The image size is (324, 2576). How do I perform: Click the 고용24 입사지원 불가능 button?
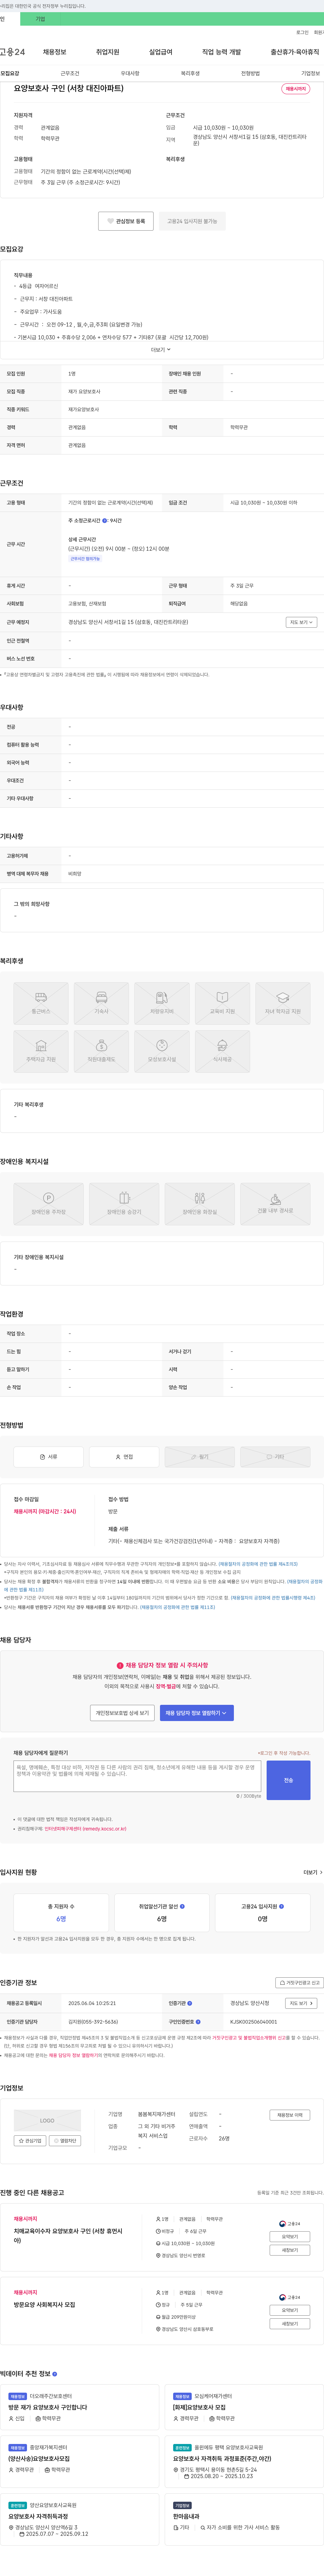pos(192,221)
